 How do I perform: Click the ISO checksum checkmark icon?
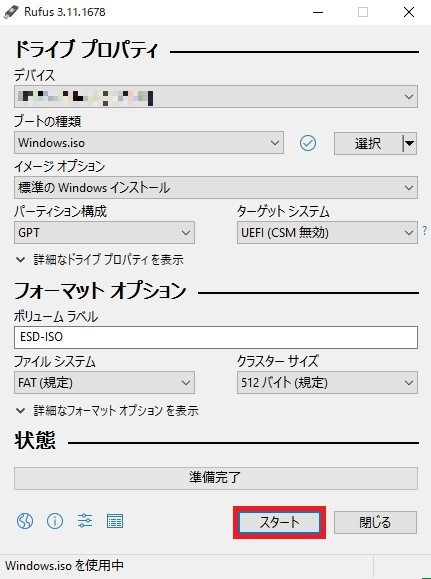[308, 143]
